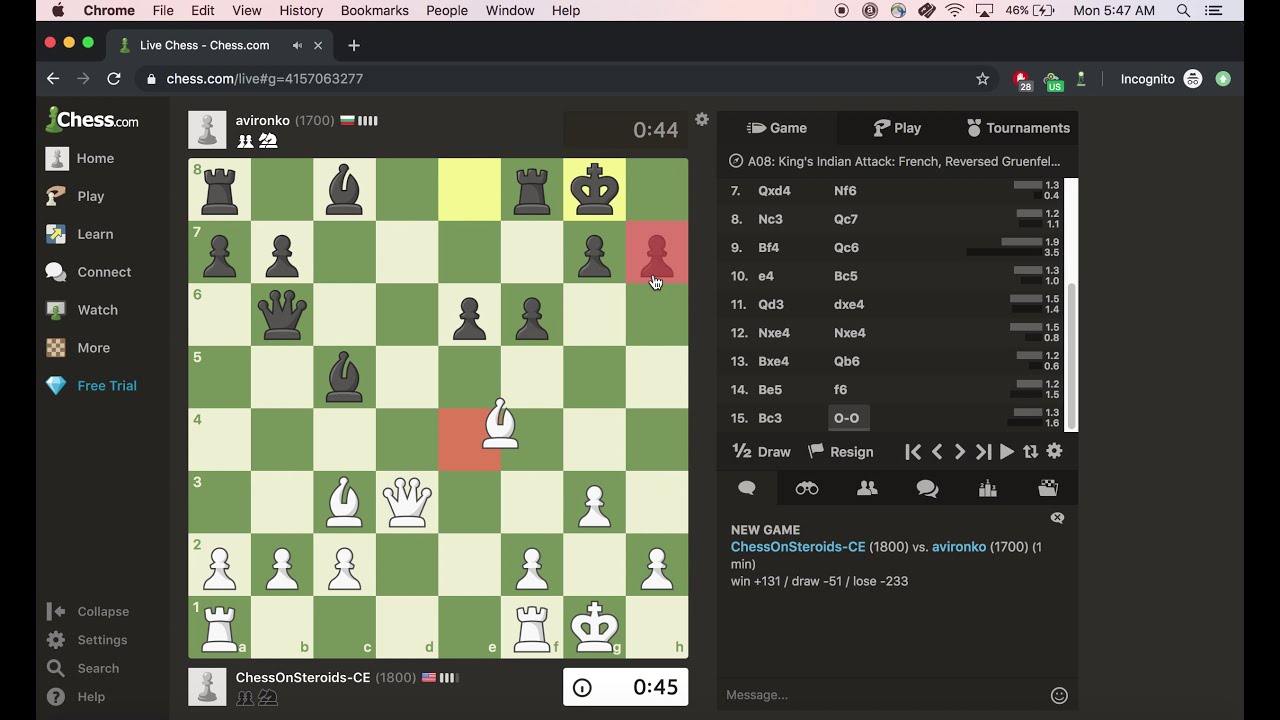Open Spotlight search in menu bar

[1183, 10]
